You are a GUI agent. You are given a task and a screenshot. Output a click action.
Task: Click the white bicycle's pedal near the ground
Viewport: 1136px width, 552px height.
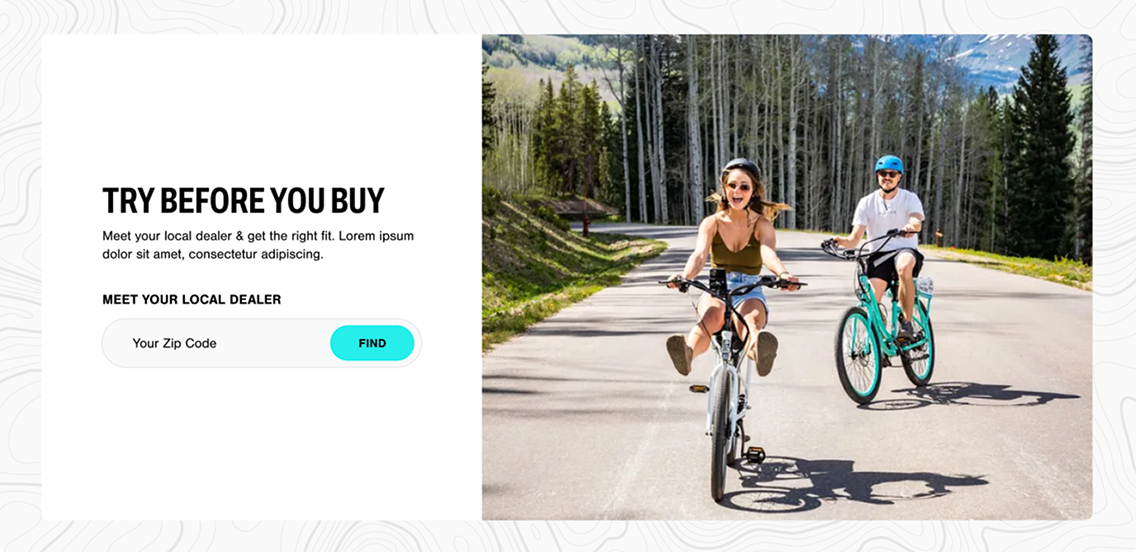(x=753, y=455)
